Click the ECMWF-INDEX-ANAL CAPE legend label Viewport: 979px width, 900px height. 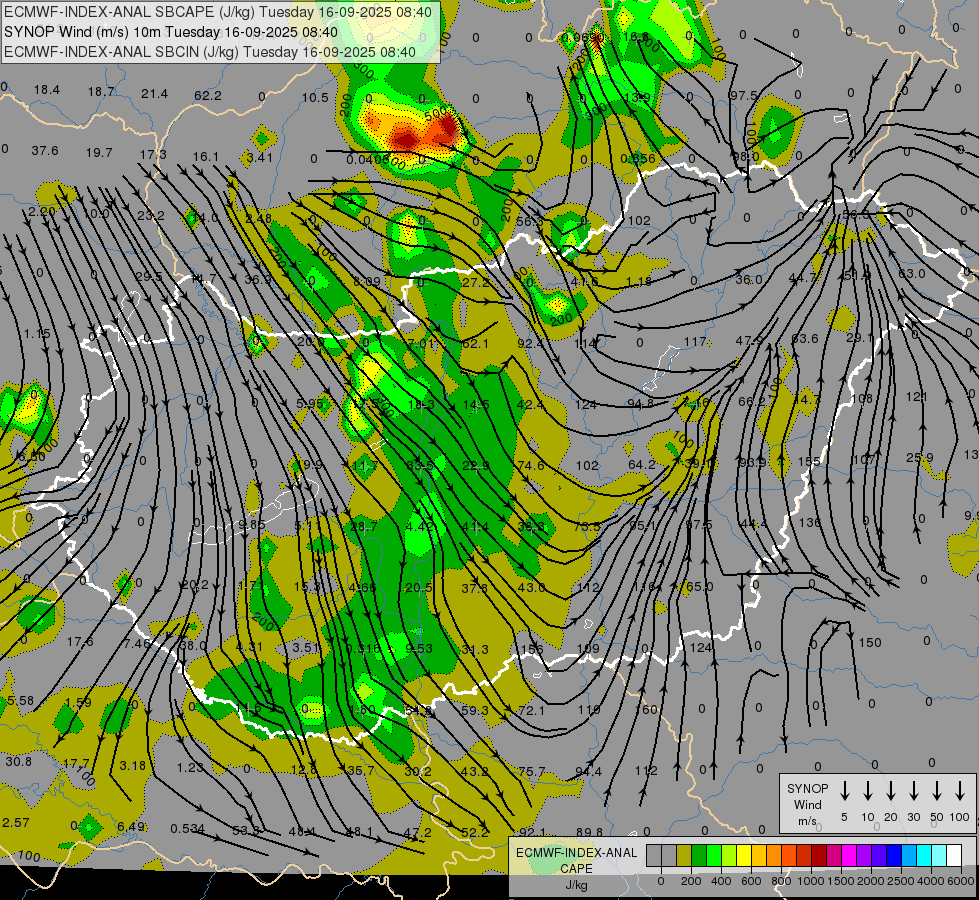576,860
